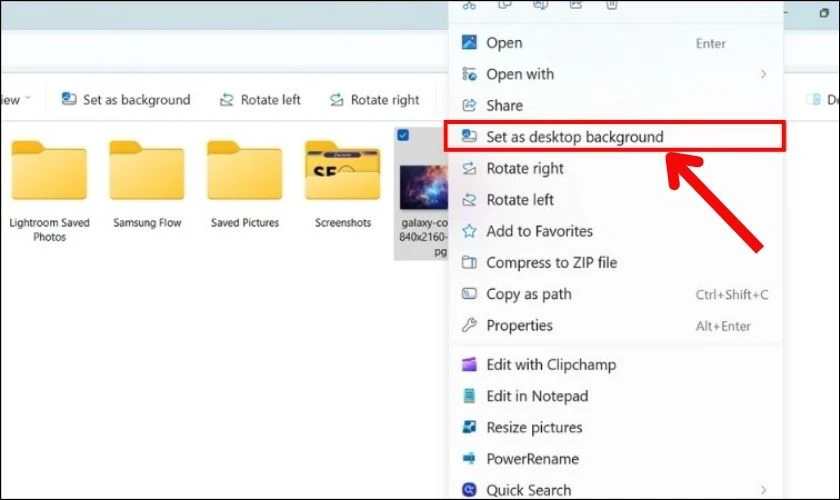Image resolution: width=840 pixels, height=500 pixels.
Task: Click the Copy as path icon
Action: 468,294
